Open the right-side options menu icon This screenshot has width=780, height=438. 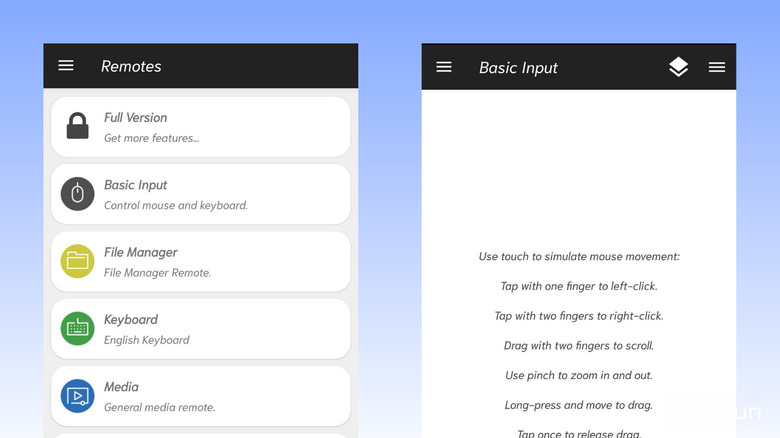pos(716,67)
